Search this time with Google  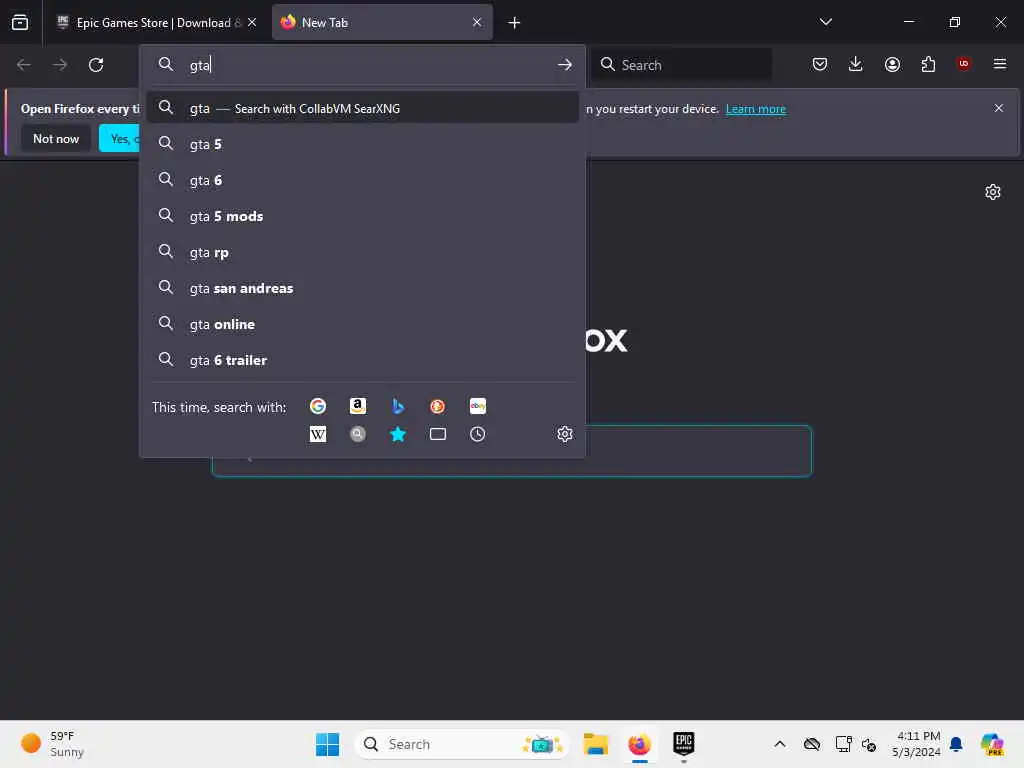(x=318, y=406)
